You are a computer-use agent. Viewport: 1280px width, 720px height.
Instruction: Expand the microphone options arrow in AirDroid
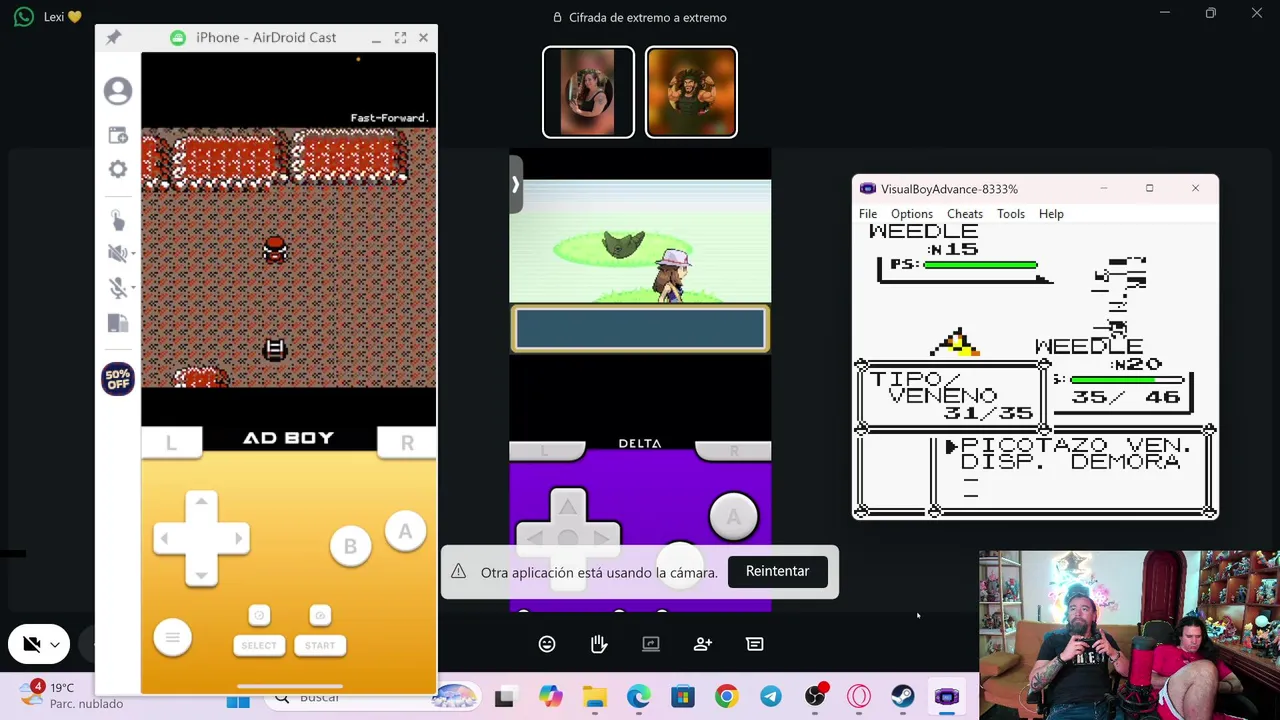(x=133, y=288)
